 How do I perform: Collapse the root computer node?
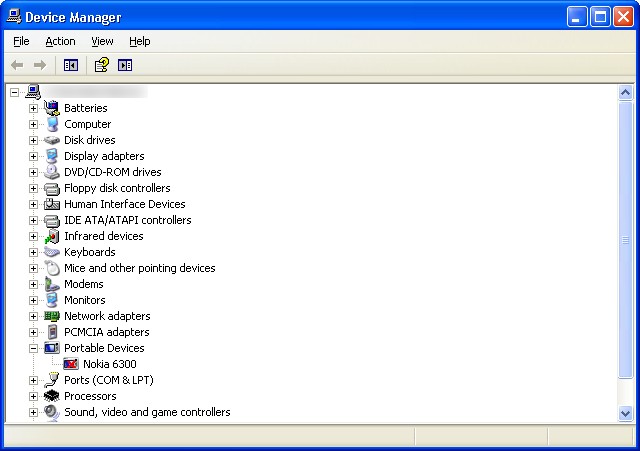pyautogui.click(x=14, y=92)
